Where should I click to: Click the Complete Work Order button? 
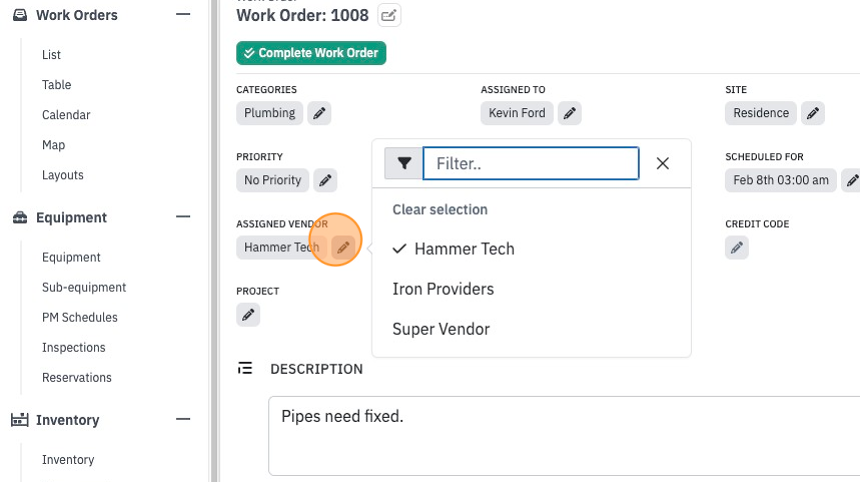coord(311,53)
